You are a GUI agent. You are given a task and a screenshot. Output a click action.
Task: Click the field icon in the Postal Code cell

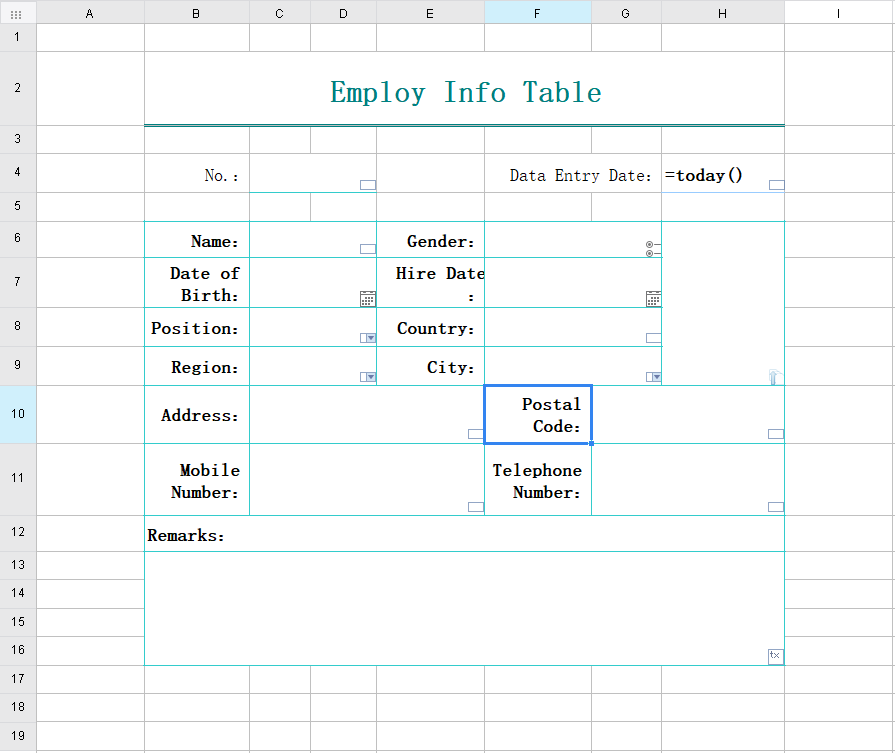(x=775, y=434)
